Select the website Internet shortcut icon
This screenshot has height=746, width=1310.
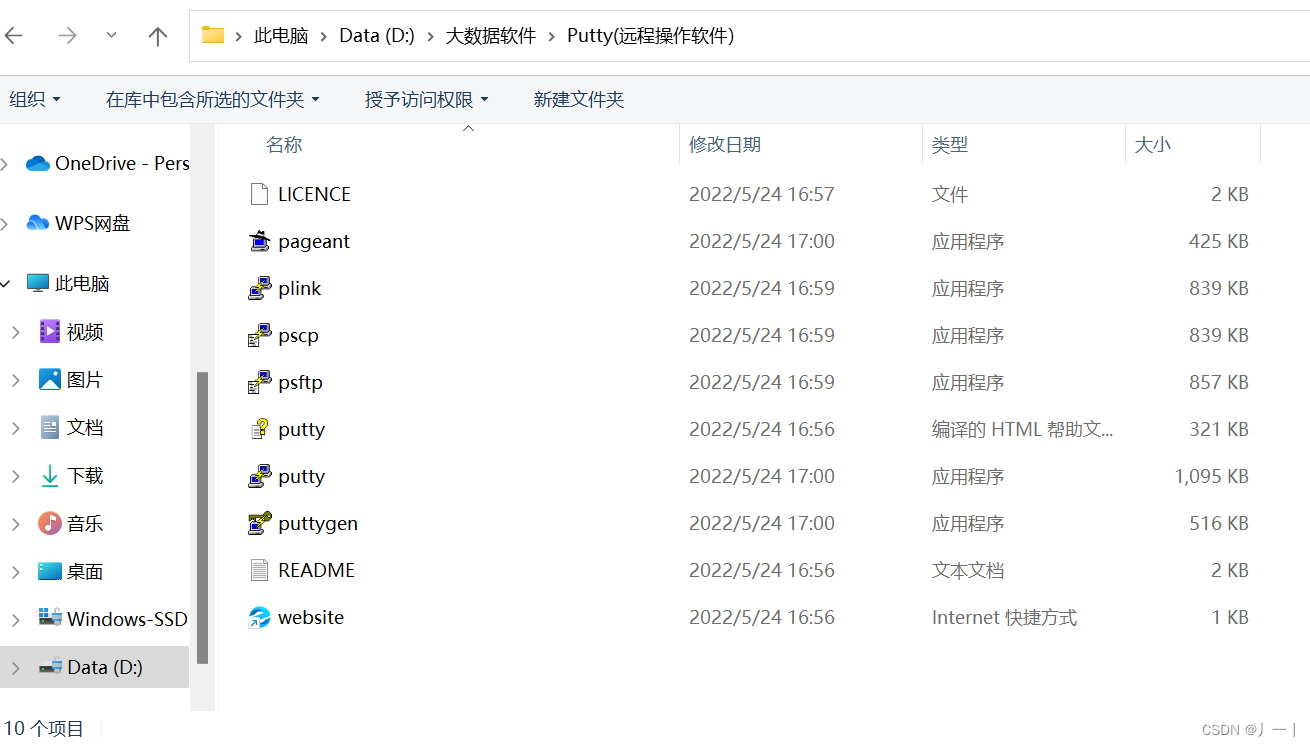pyautogui.click(x=260, y=617)
